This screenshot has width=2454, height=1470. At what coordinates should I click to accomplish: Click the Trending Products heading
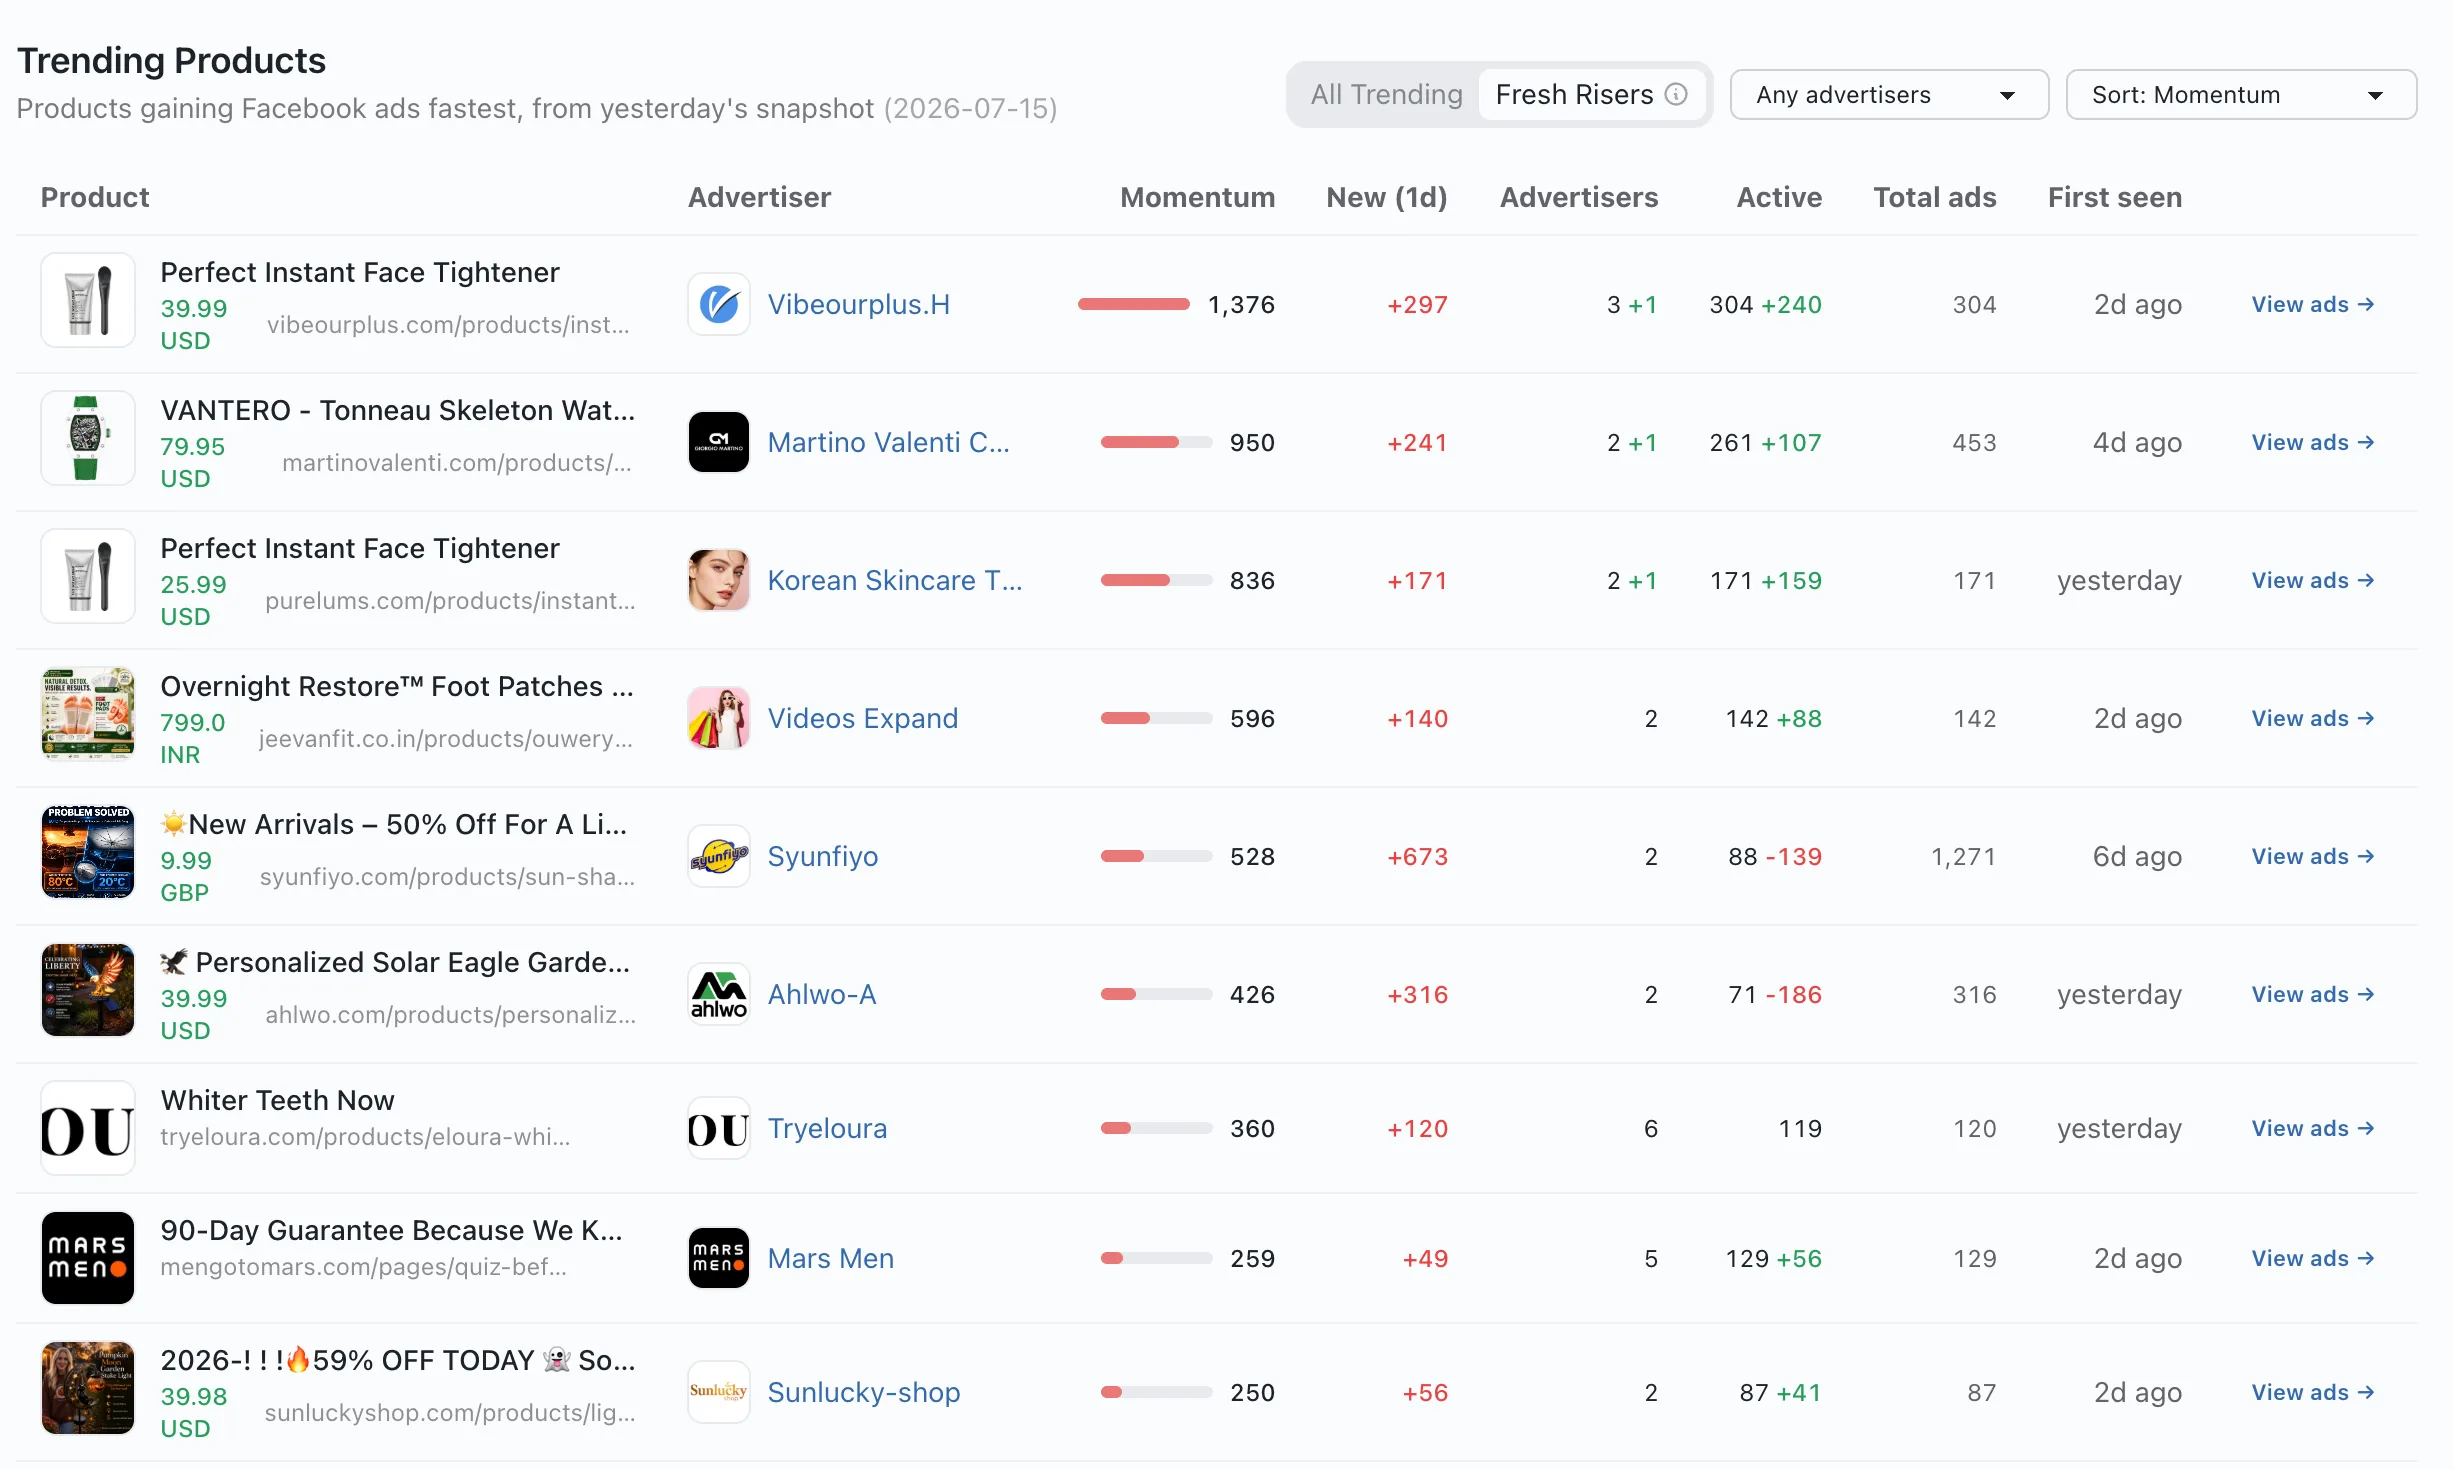[x=172, y=60]
